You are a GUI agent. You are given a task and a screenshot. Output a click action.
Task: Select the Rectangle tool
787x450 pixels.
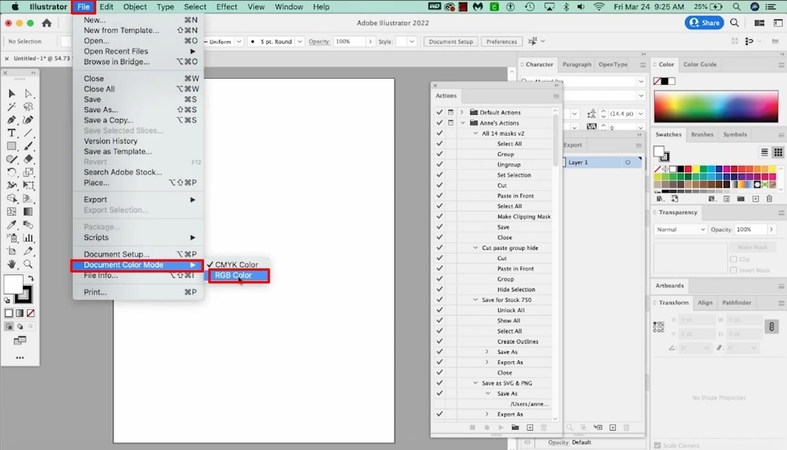tap(12, 146)
